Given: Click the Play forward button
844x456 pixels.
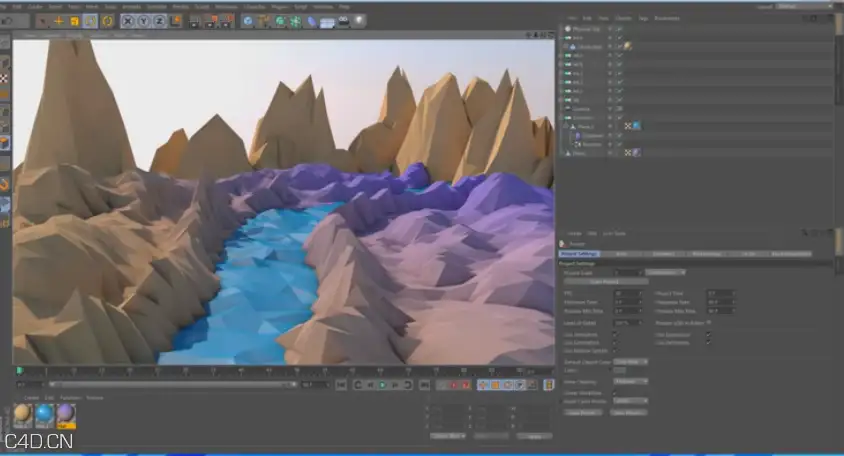Looking at the screenshot, I should coord(383,385).
